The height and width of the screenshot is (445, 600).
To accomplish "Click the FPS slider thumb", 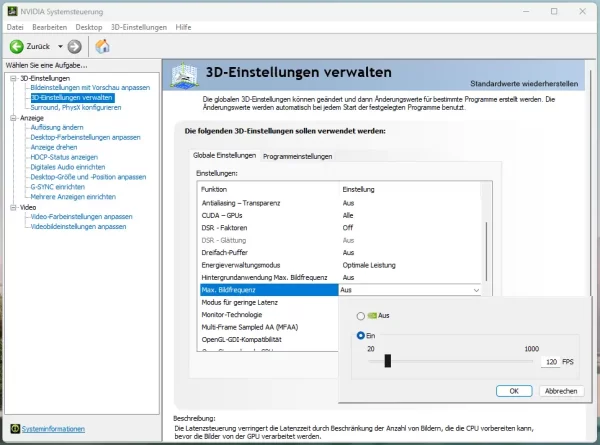I will [388, 361].
